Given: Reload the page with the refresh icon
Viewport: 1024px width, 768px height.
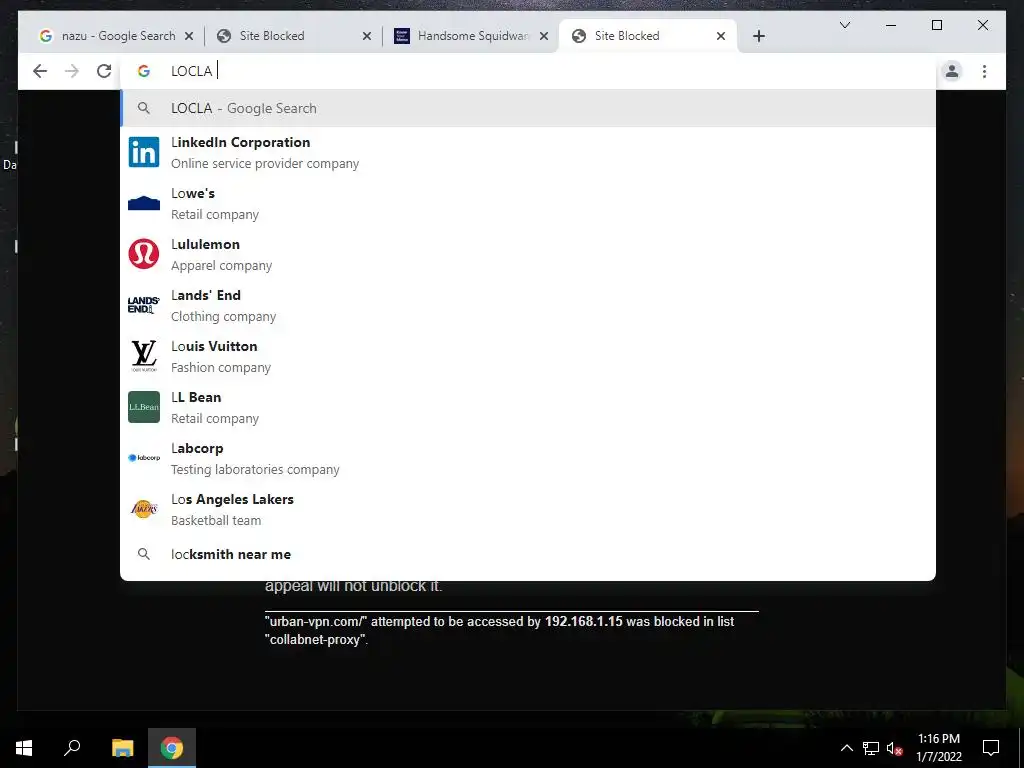Looking at the screenshot, I should tap(104, 71).
